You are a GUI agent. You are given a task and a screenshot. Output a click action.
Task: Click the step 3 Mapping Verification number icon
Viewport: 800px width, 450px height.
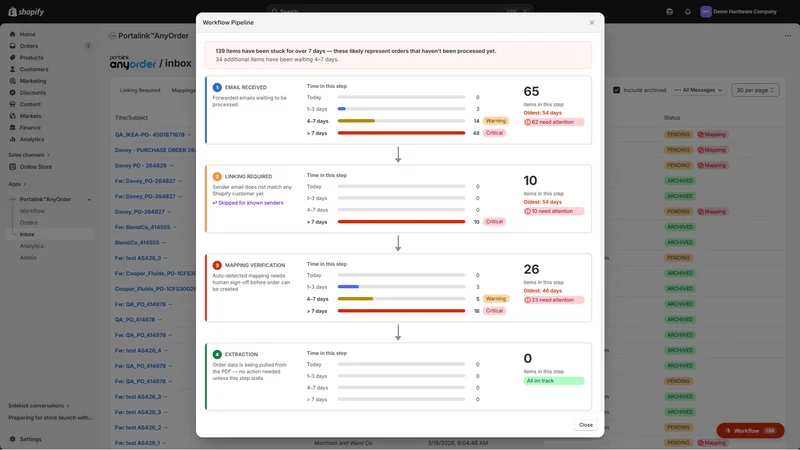click(x=217, y=265)
